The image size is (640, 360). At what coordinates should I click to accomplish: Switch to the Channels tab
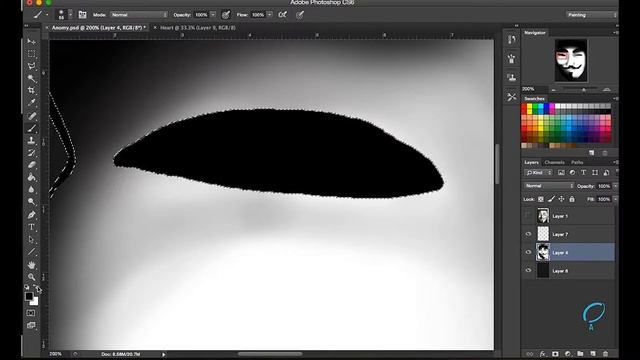pos(554,162)
